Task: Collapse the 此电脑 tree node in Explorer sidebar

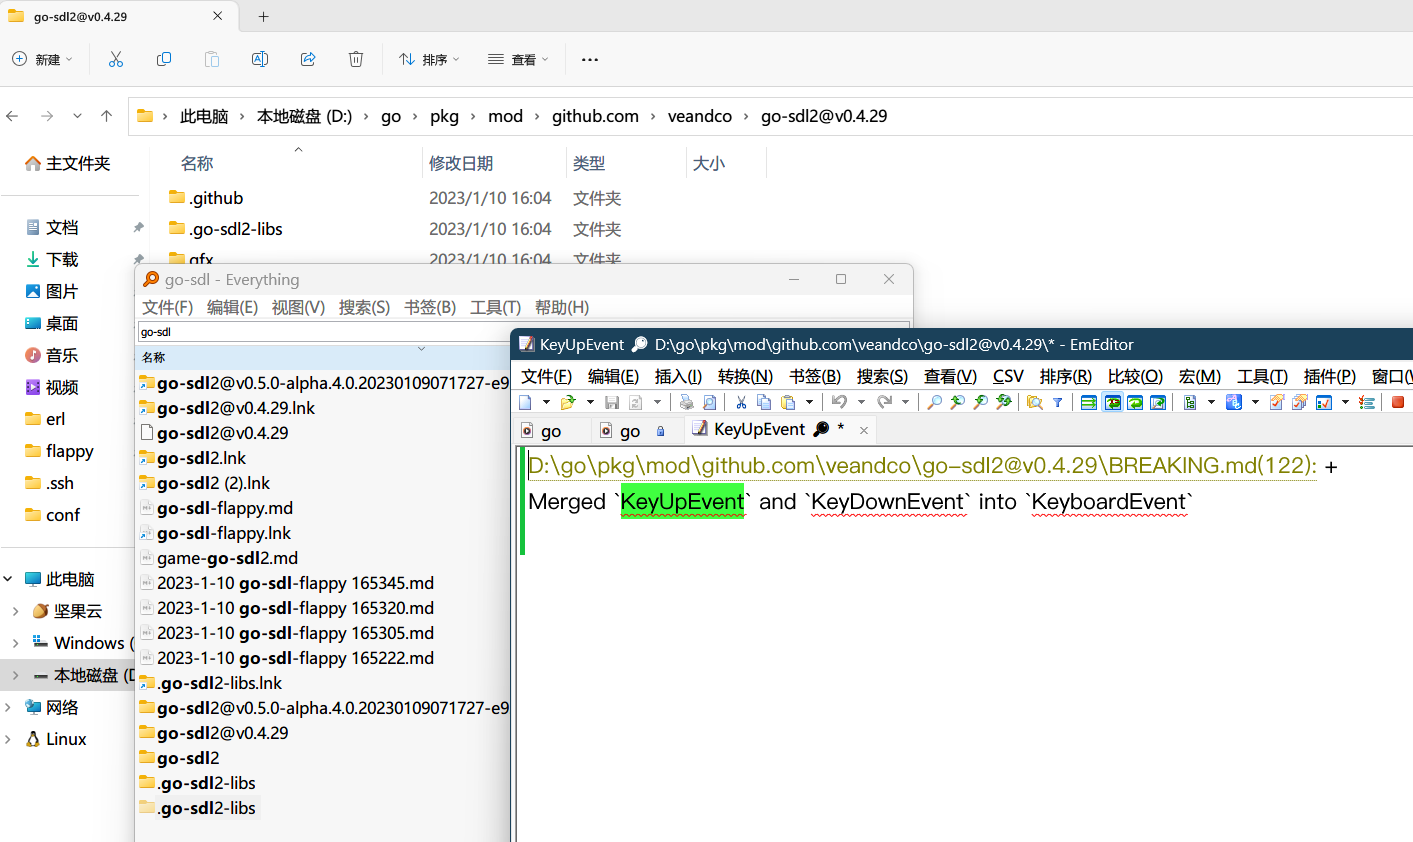Action: [x=8, y=579]
